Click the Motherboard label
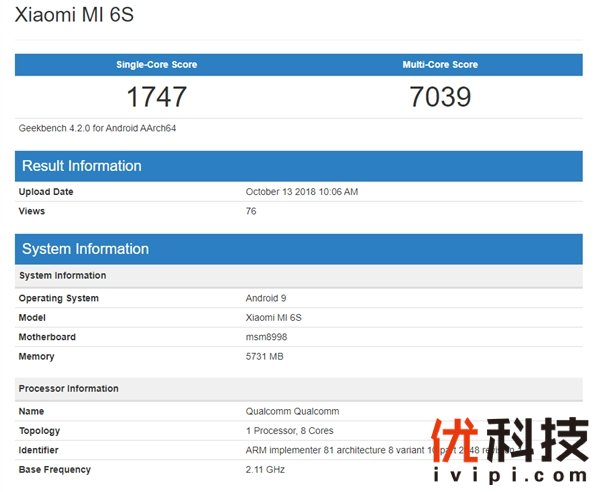600x492 pixels. pyautogui.click(x=47, y=337)
